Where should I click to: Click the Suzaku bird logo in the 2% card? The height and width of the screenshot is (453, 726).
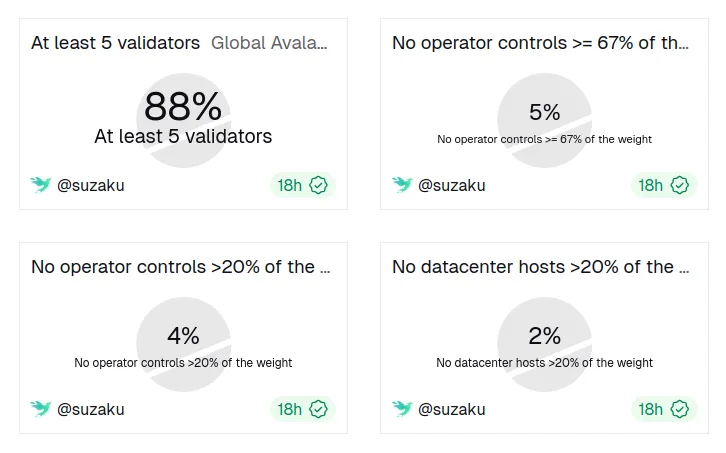[x=402, y=409]
